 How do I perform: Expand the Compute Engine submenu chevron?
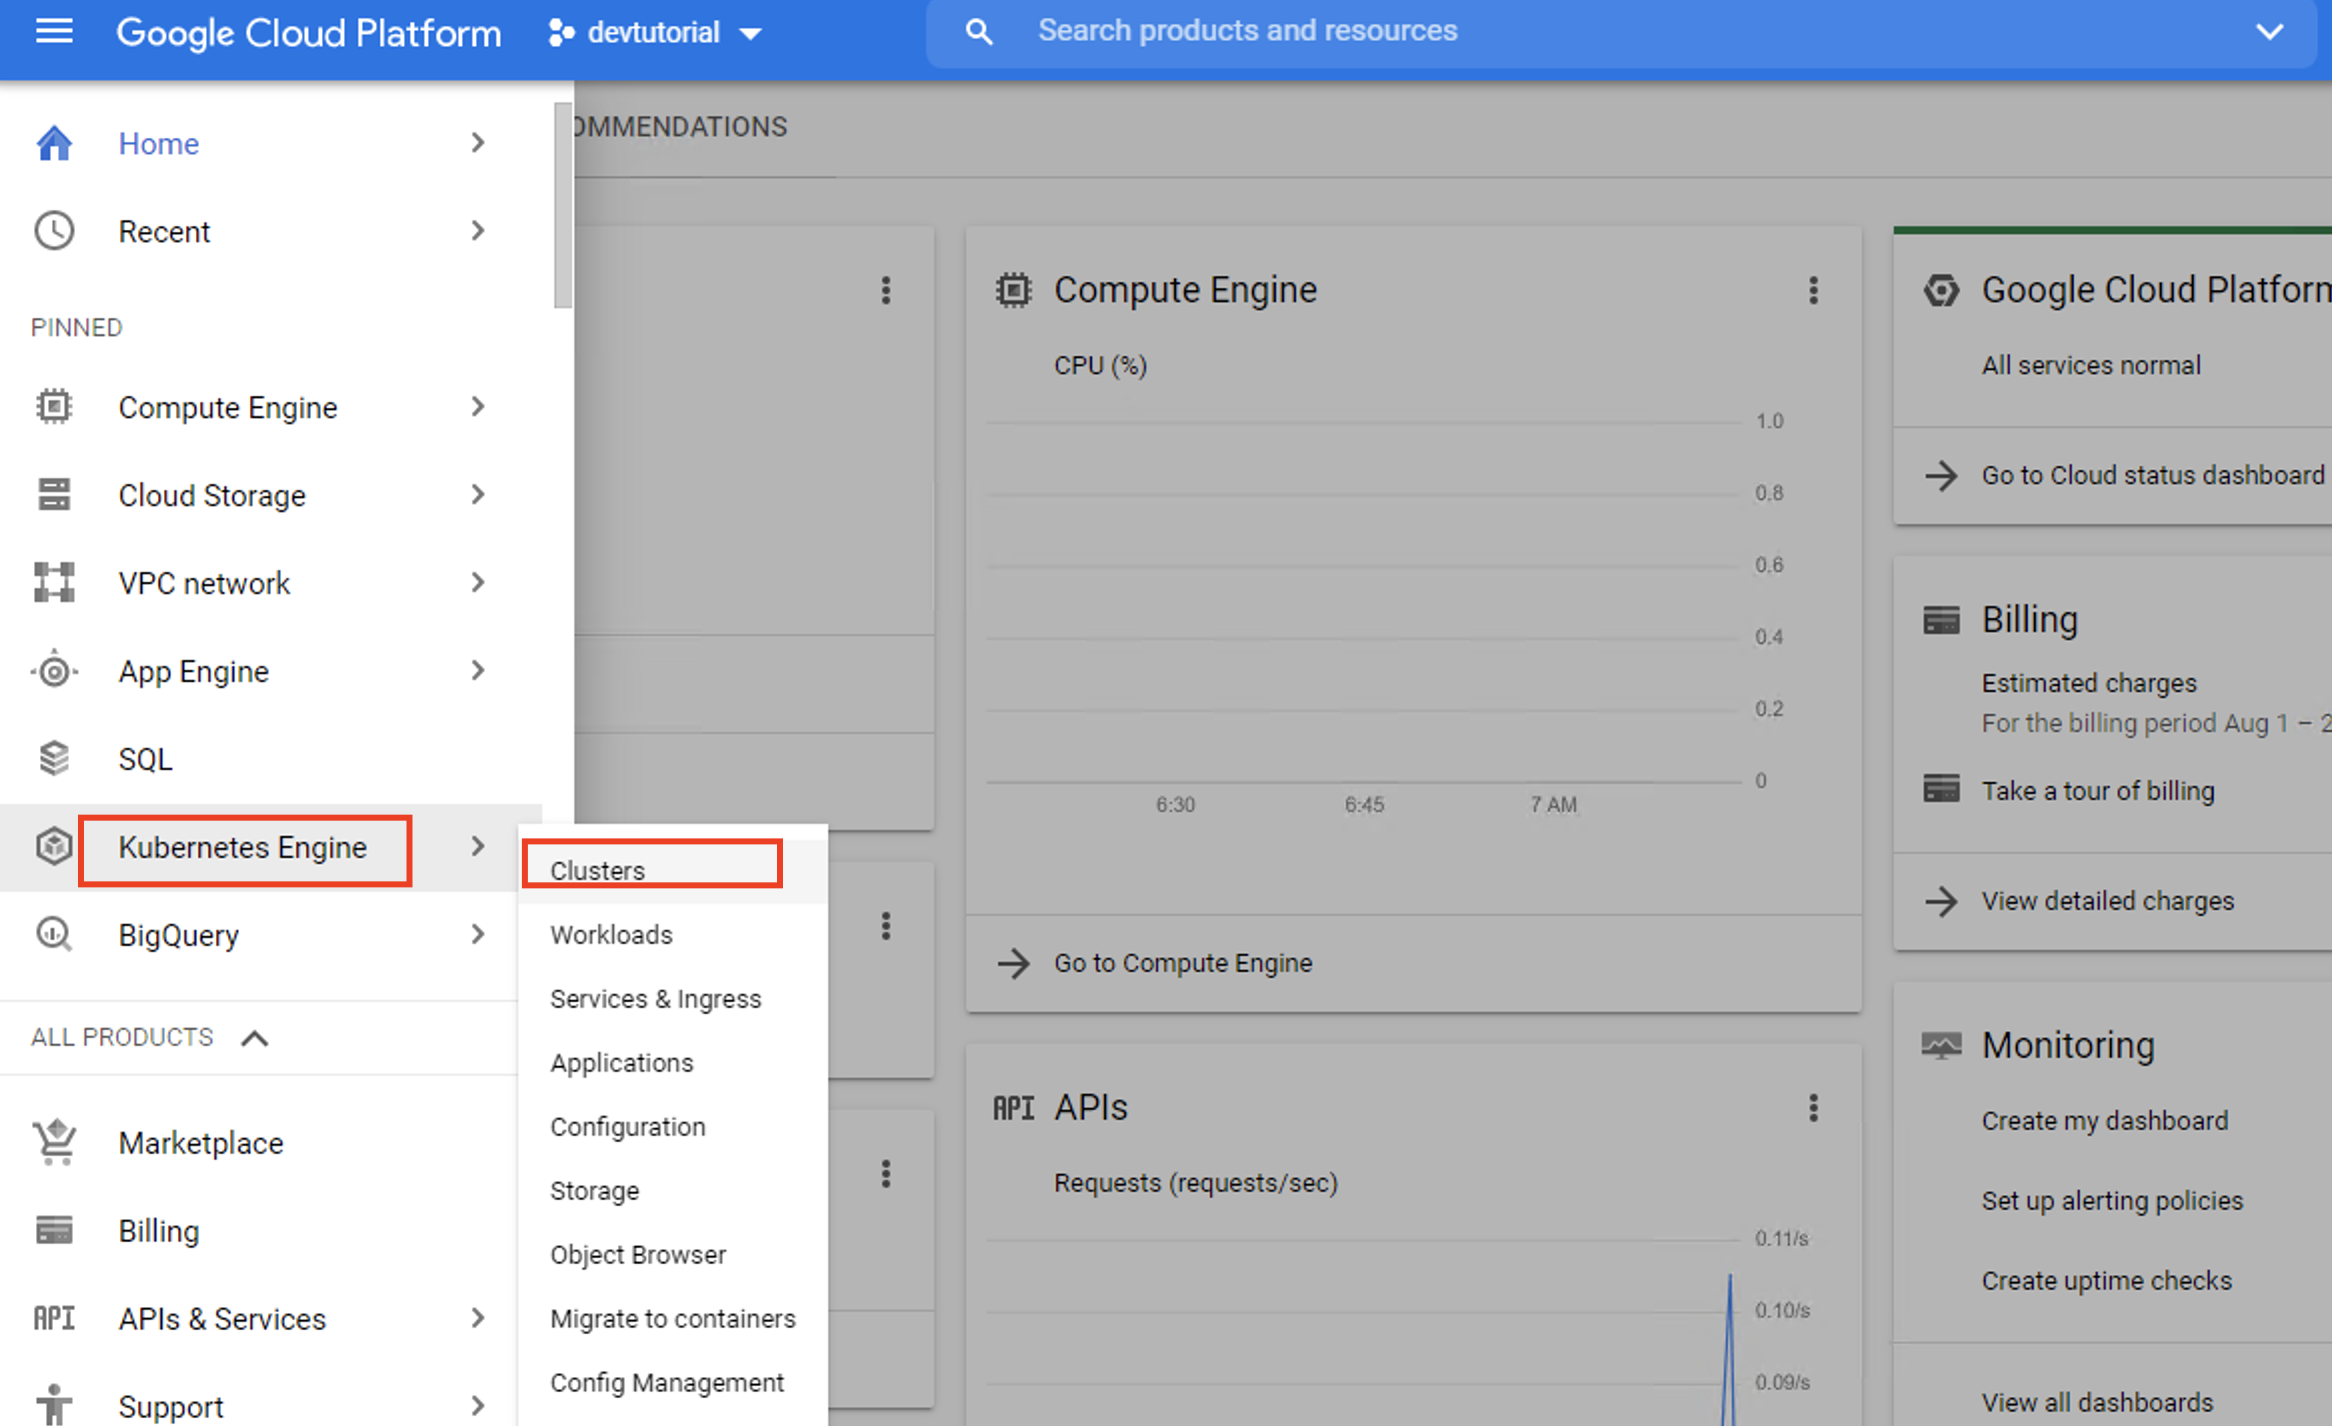pyautogui.click(x=478, y=407)
